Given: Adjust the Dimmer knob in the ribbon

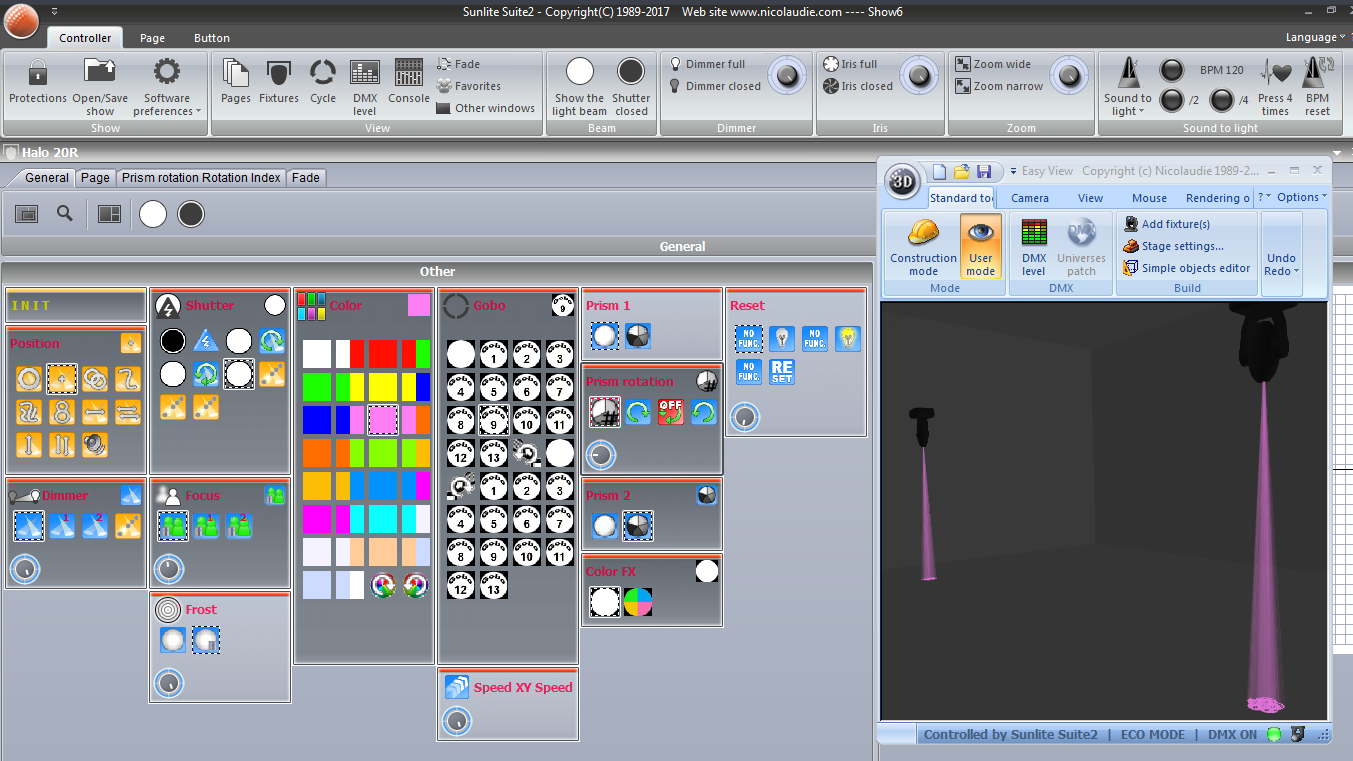Looking at the screenshot, I should click(x=788, y=75).
